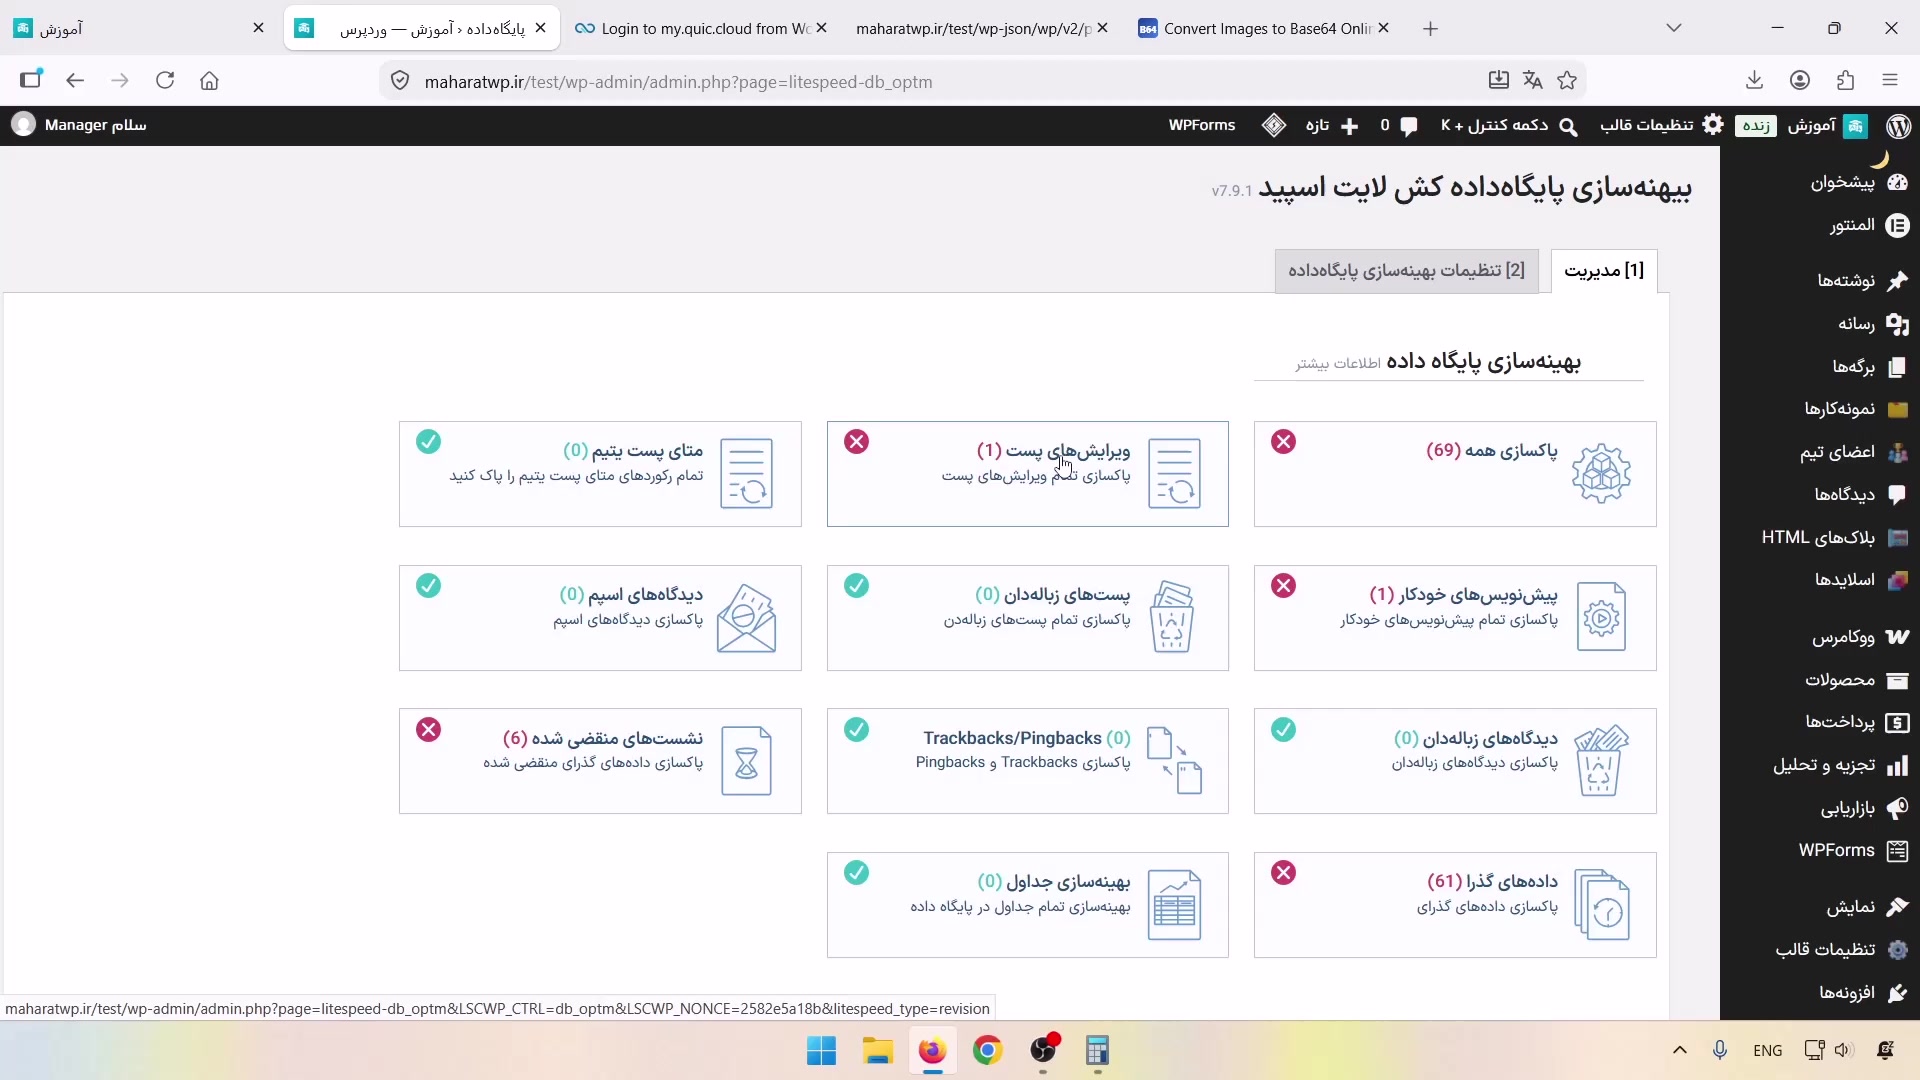This screenshot has width=1920, height=1080.
Task: Click the clean-all gear cube icon
Action: click(1601, 473)
